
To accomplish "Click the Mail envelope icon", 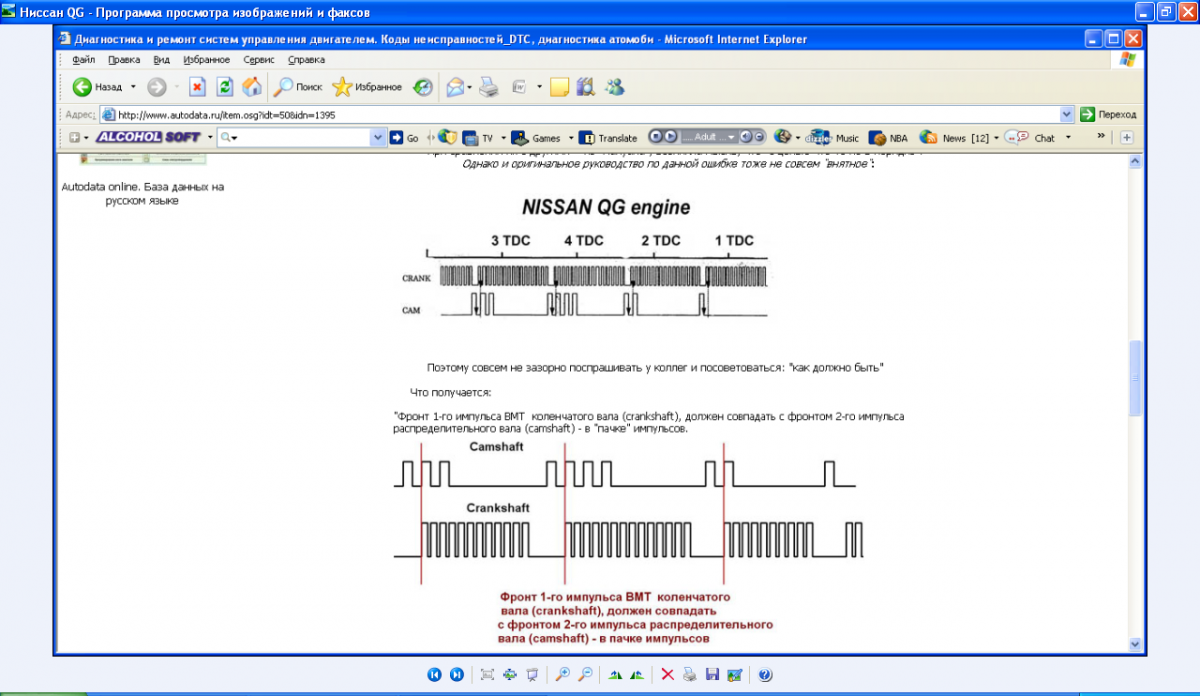I will 455,87.
